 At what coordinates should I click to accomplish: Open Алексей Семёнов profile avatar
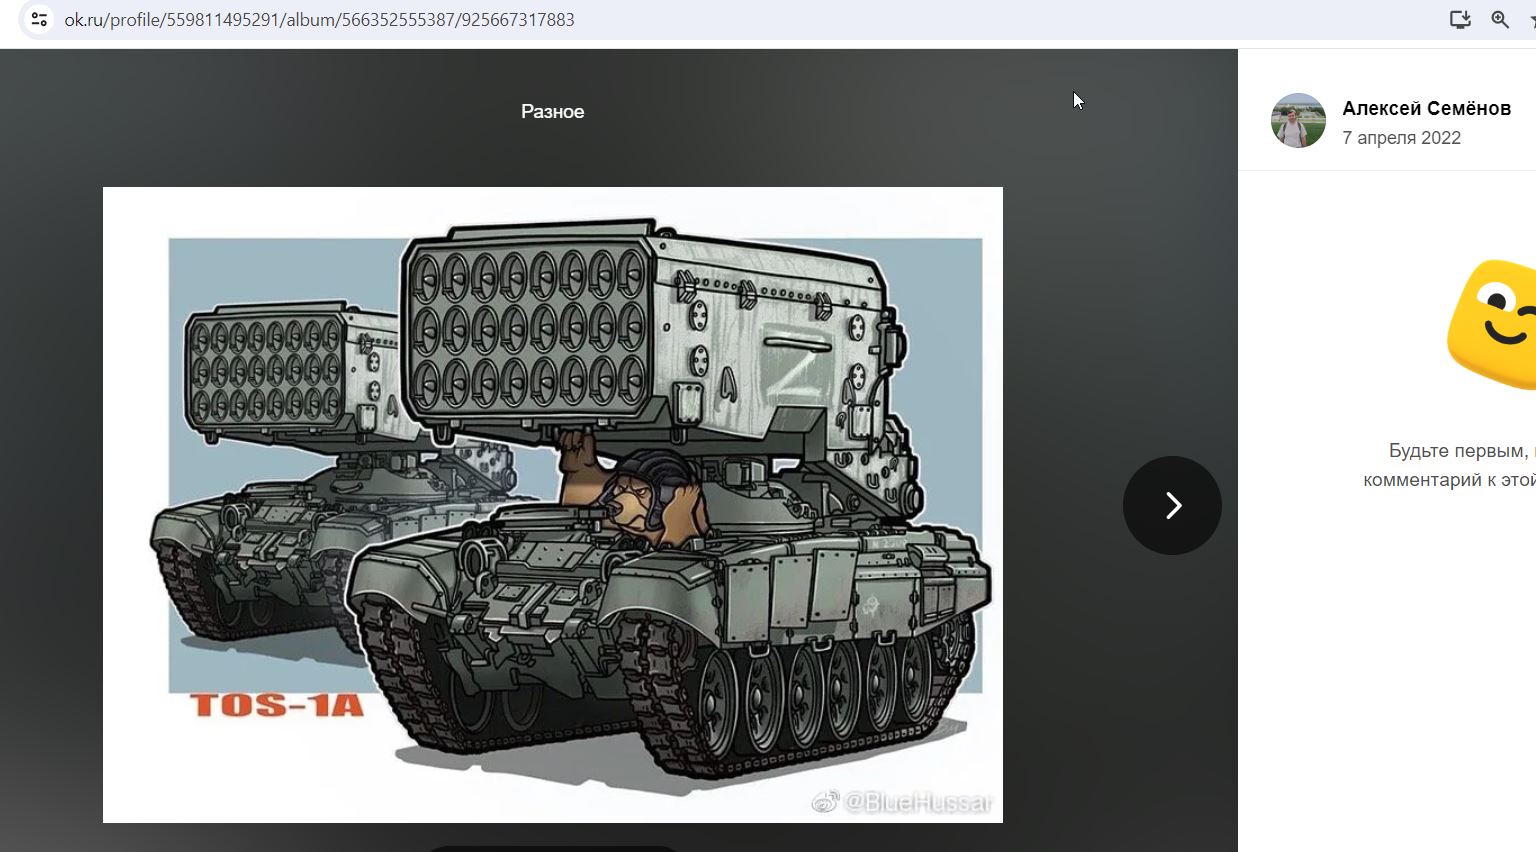1298,121
